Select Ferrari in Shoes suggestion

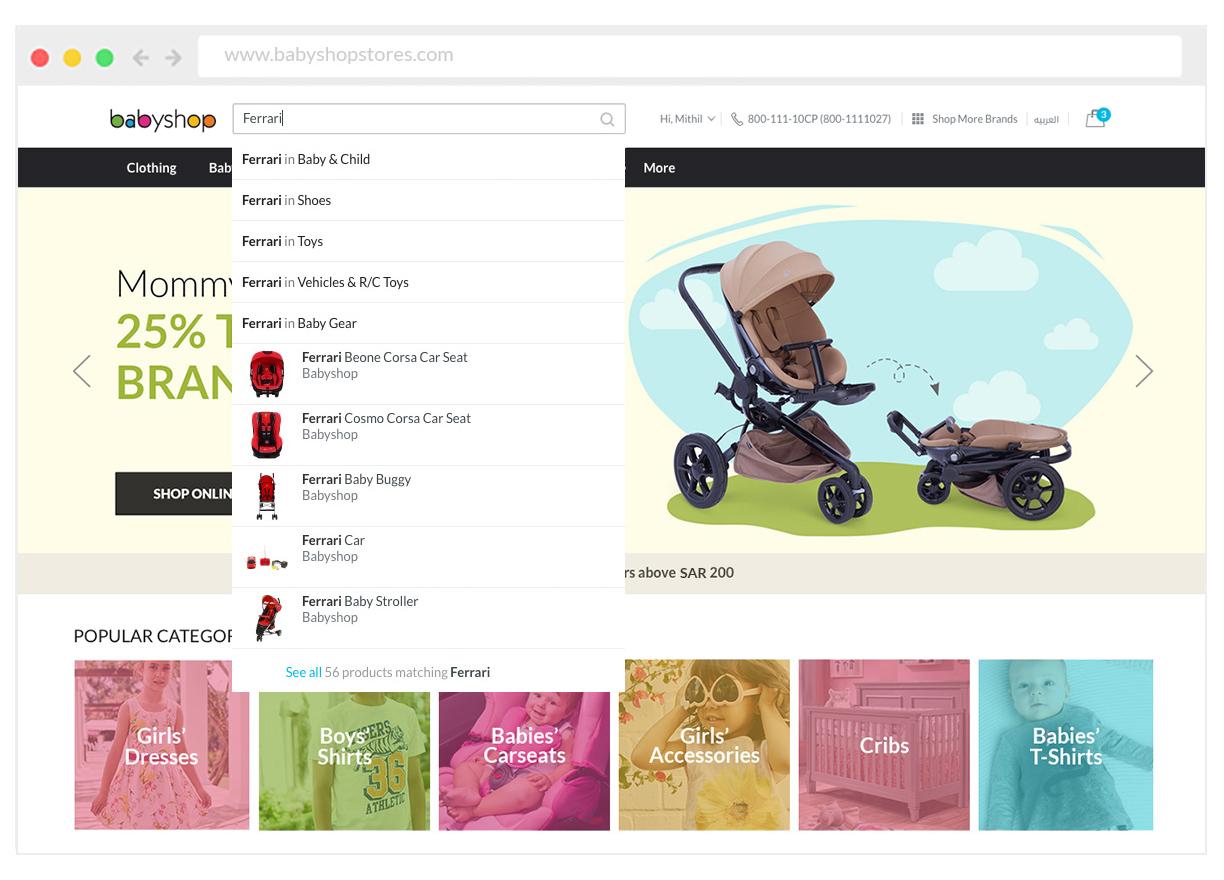click(x=428, y=200)
